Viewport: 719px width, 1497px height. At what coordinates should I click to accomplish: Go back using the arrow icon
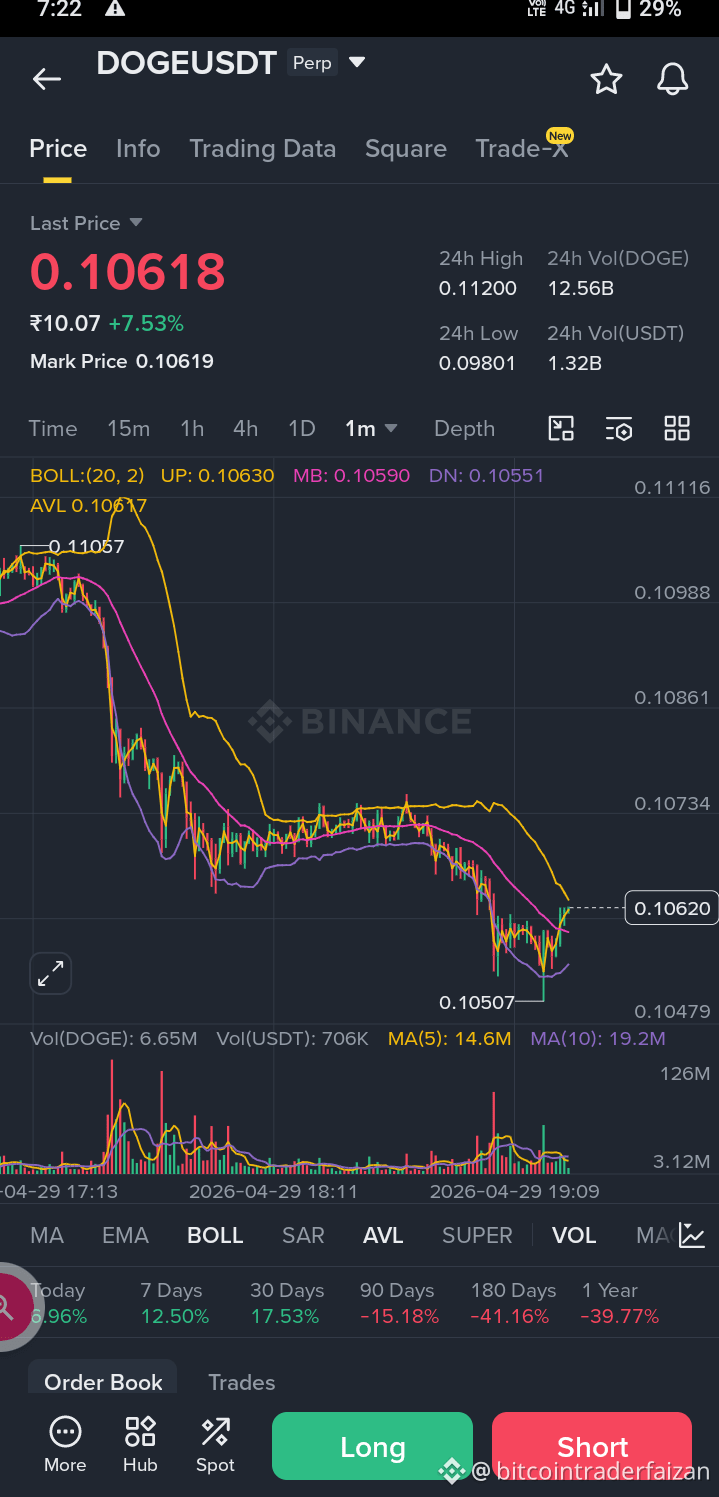(x=47, y=79)
